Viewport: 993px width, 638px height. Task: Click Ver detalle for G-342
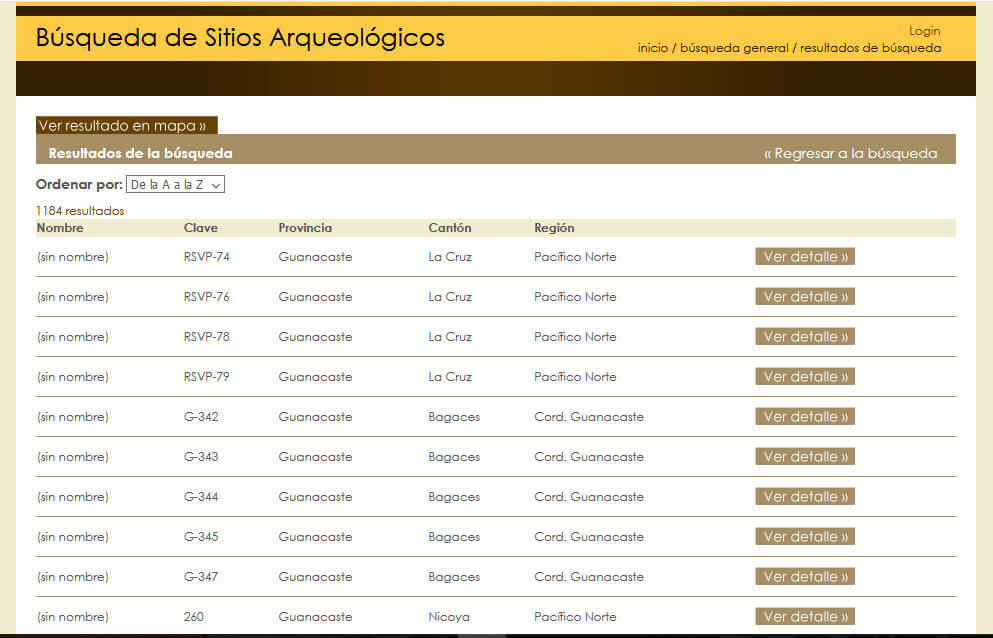pos(805,416)
